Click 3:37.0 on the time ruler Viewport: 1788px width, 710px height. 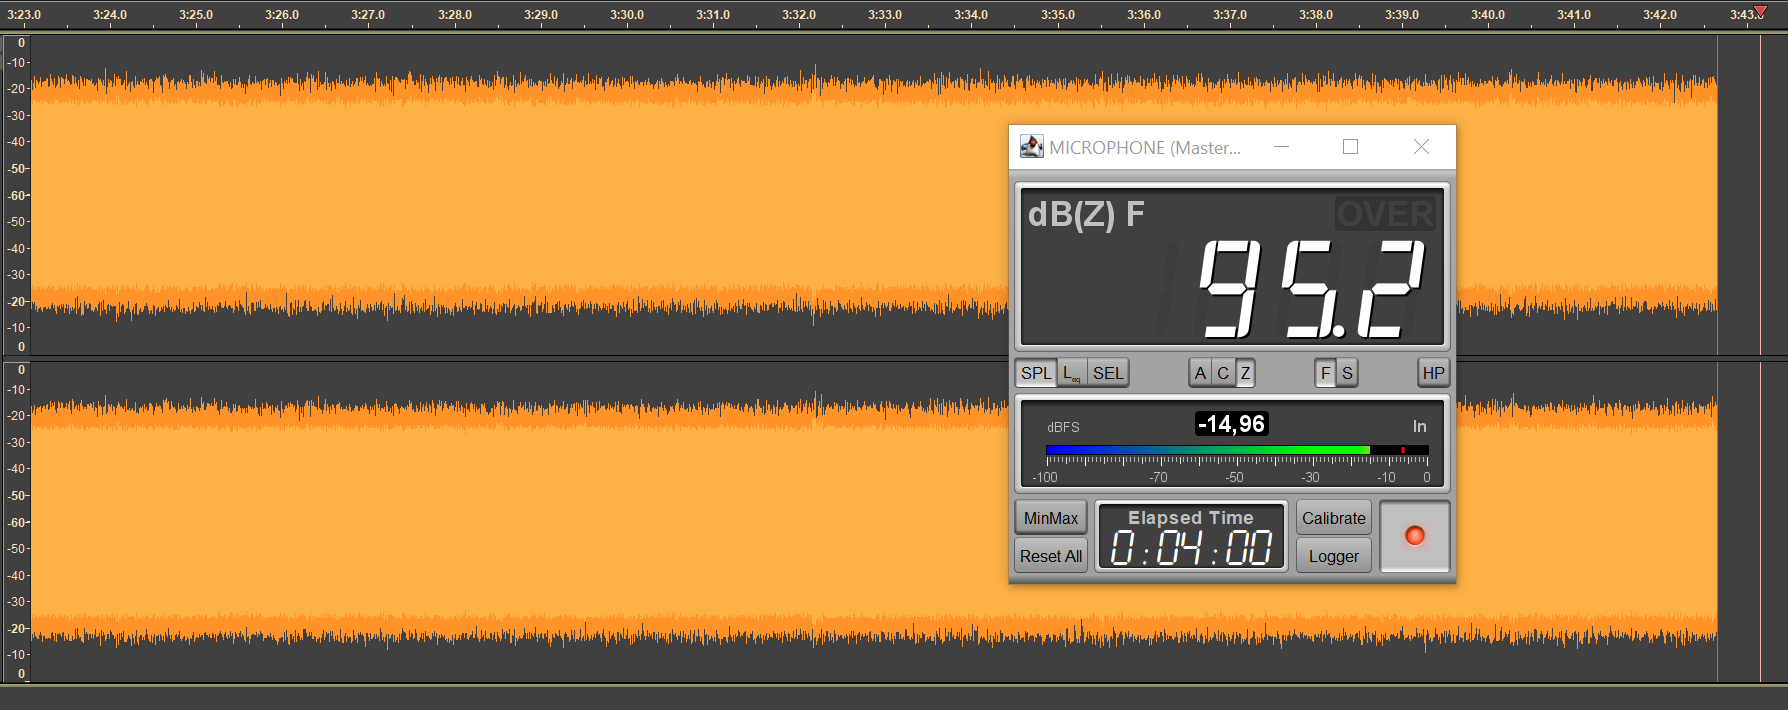point(1230,15)
